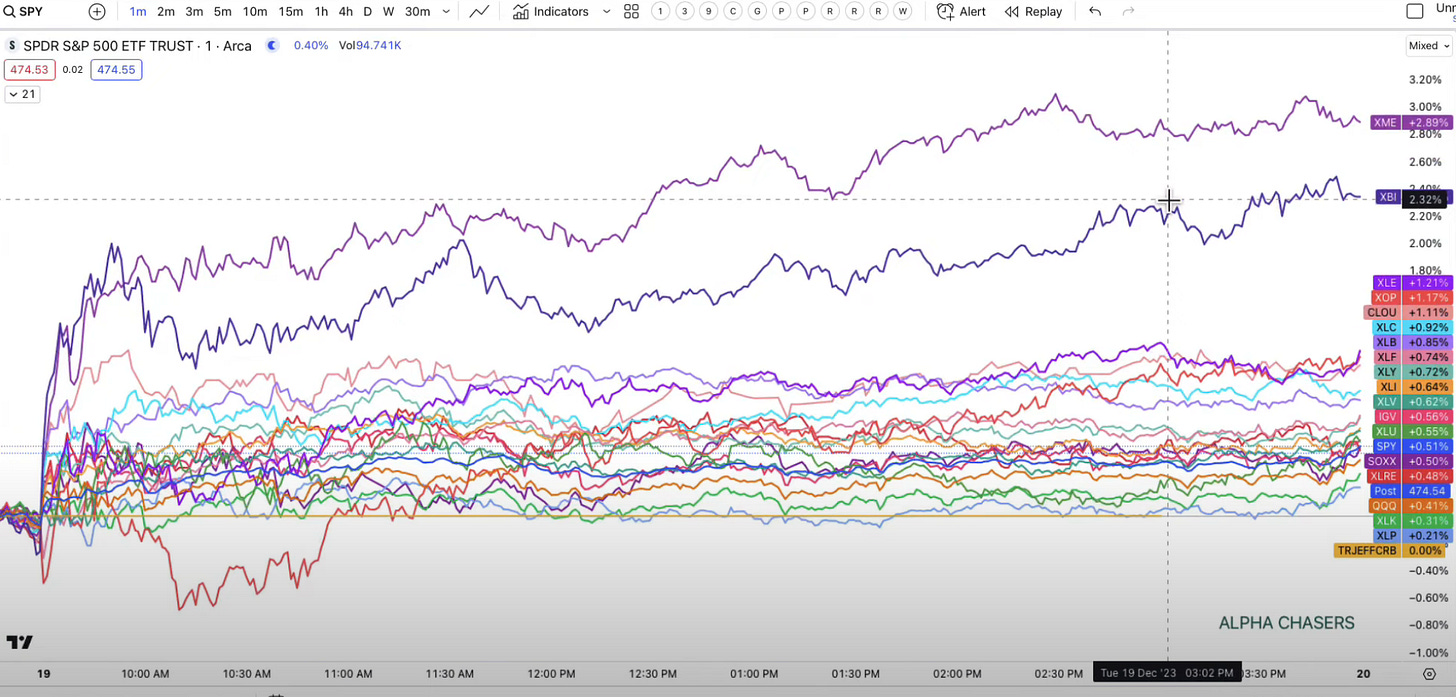
Task: Create a new Alert
Action: 961,12
